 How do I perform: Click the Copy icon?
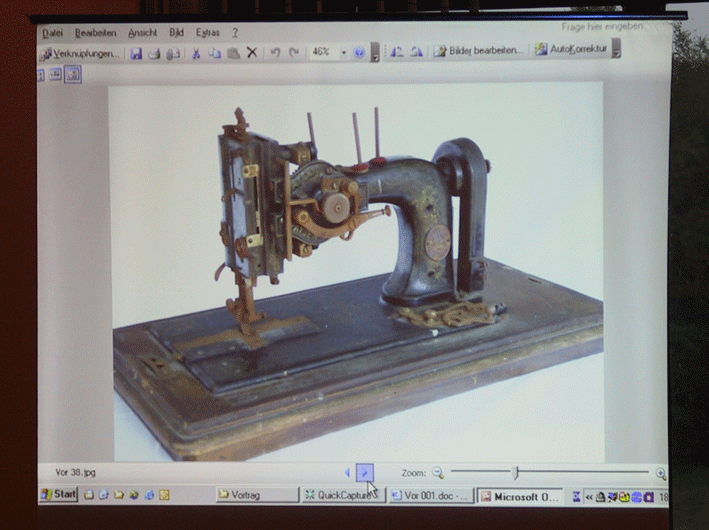[x=214, y=53]
